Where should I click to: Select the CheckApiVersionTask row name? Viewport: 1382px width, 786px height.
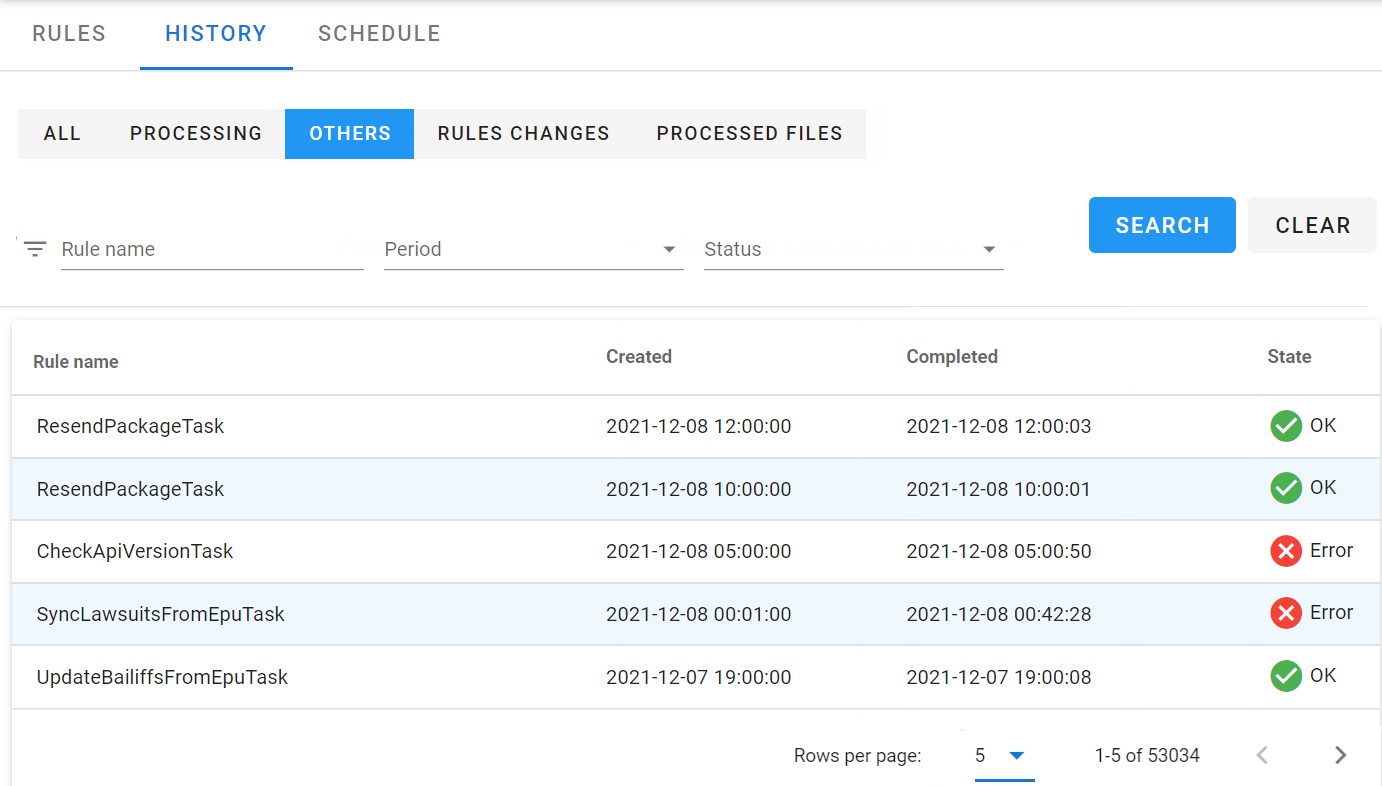pyautogui.click(x=135, y=551)
